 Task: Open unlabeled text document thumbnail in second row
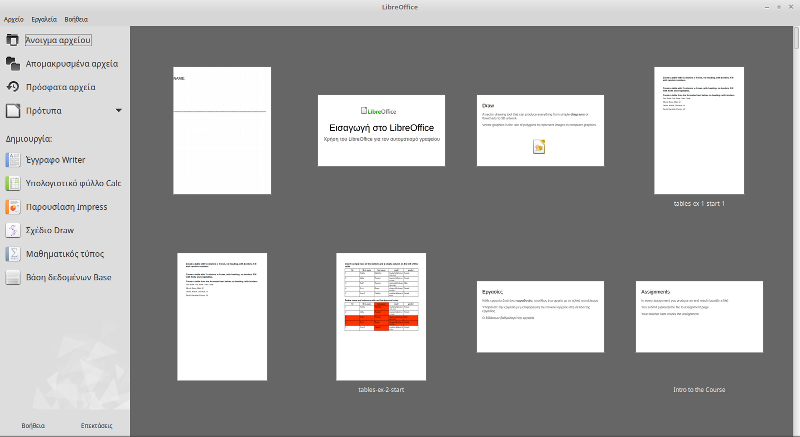pyautogui.click(x=222, y=317)
